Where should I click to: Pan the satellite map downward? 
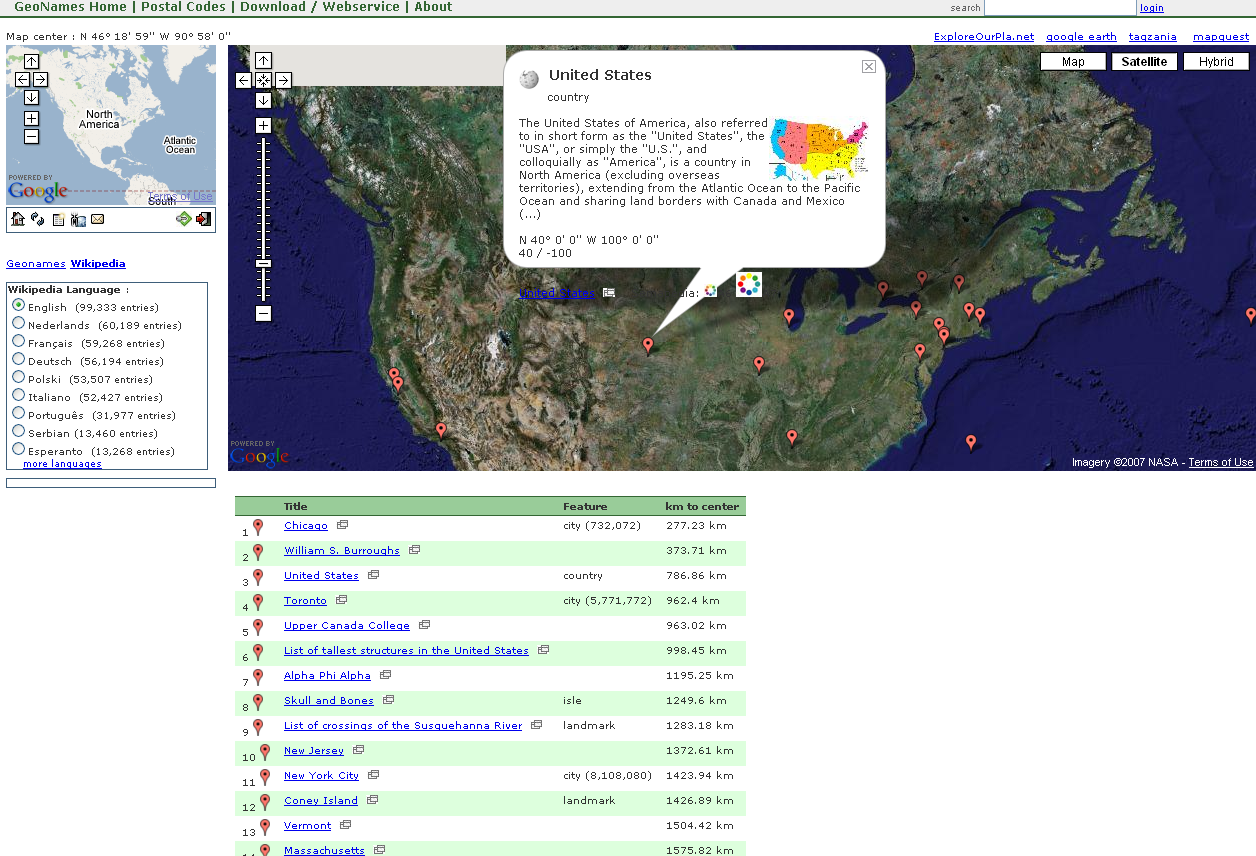click(x=263, y=100)
